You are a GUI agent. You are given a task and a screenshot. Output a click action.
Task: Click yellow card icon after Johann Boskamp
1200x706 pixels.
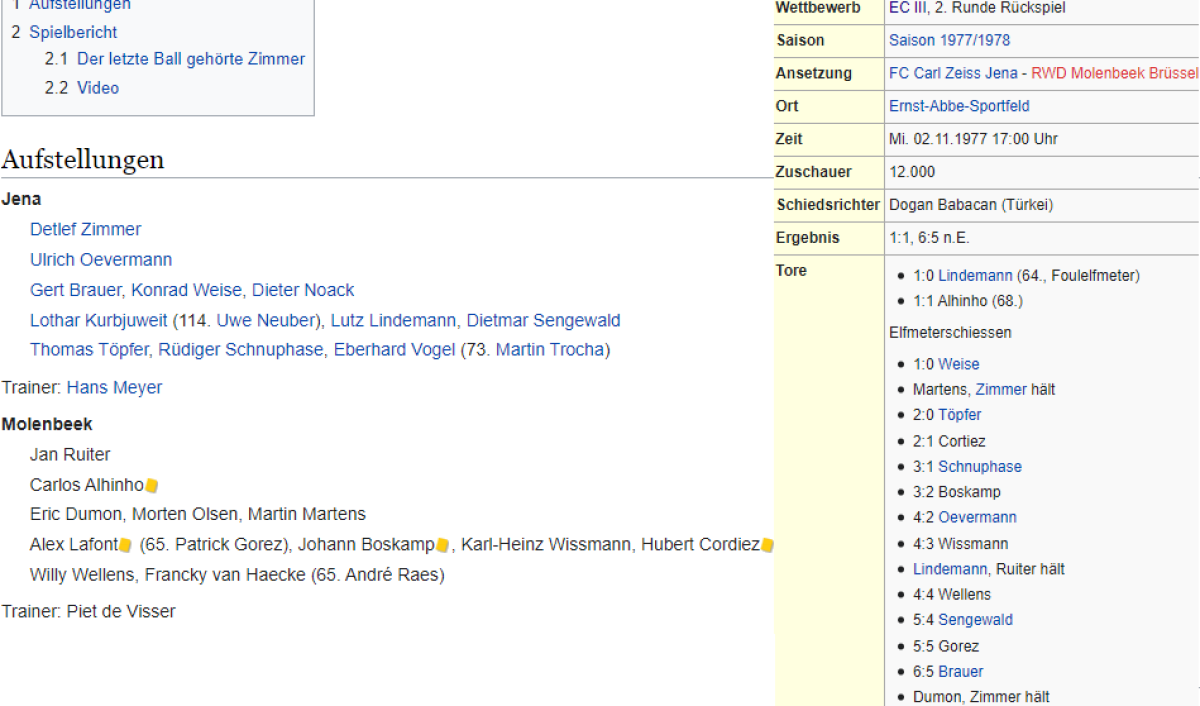point(442,546)
